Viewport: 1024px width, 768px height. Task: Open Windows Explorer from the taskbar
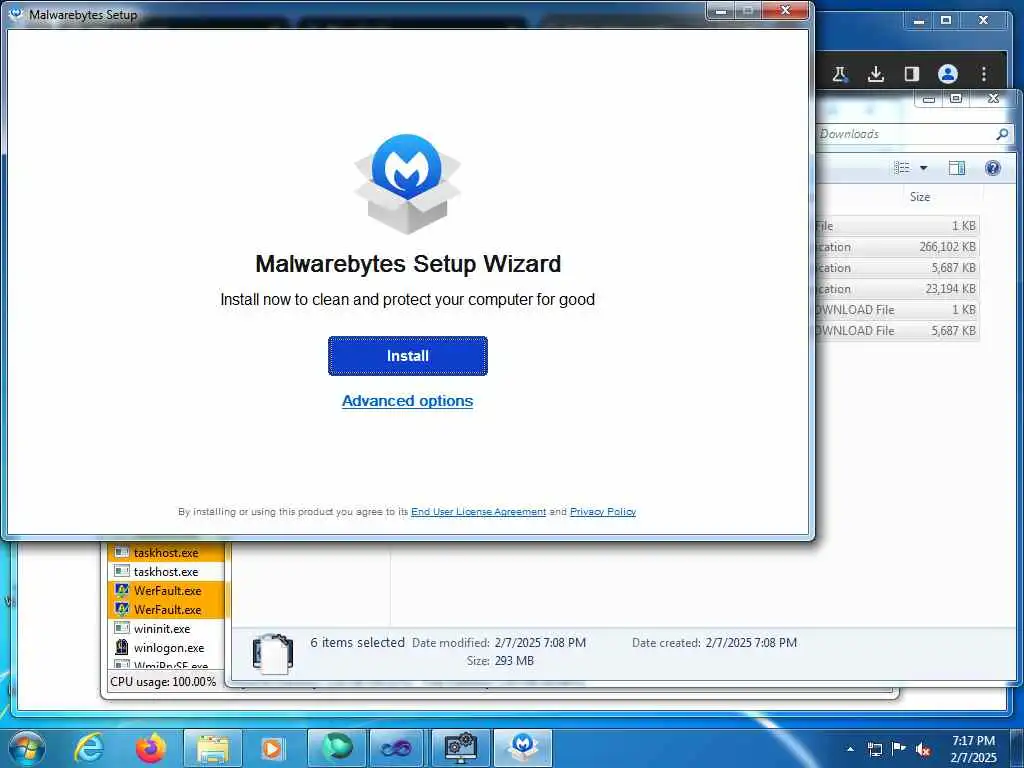[x=213, y=748]
